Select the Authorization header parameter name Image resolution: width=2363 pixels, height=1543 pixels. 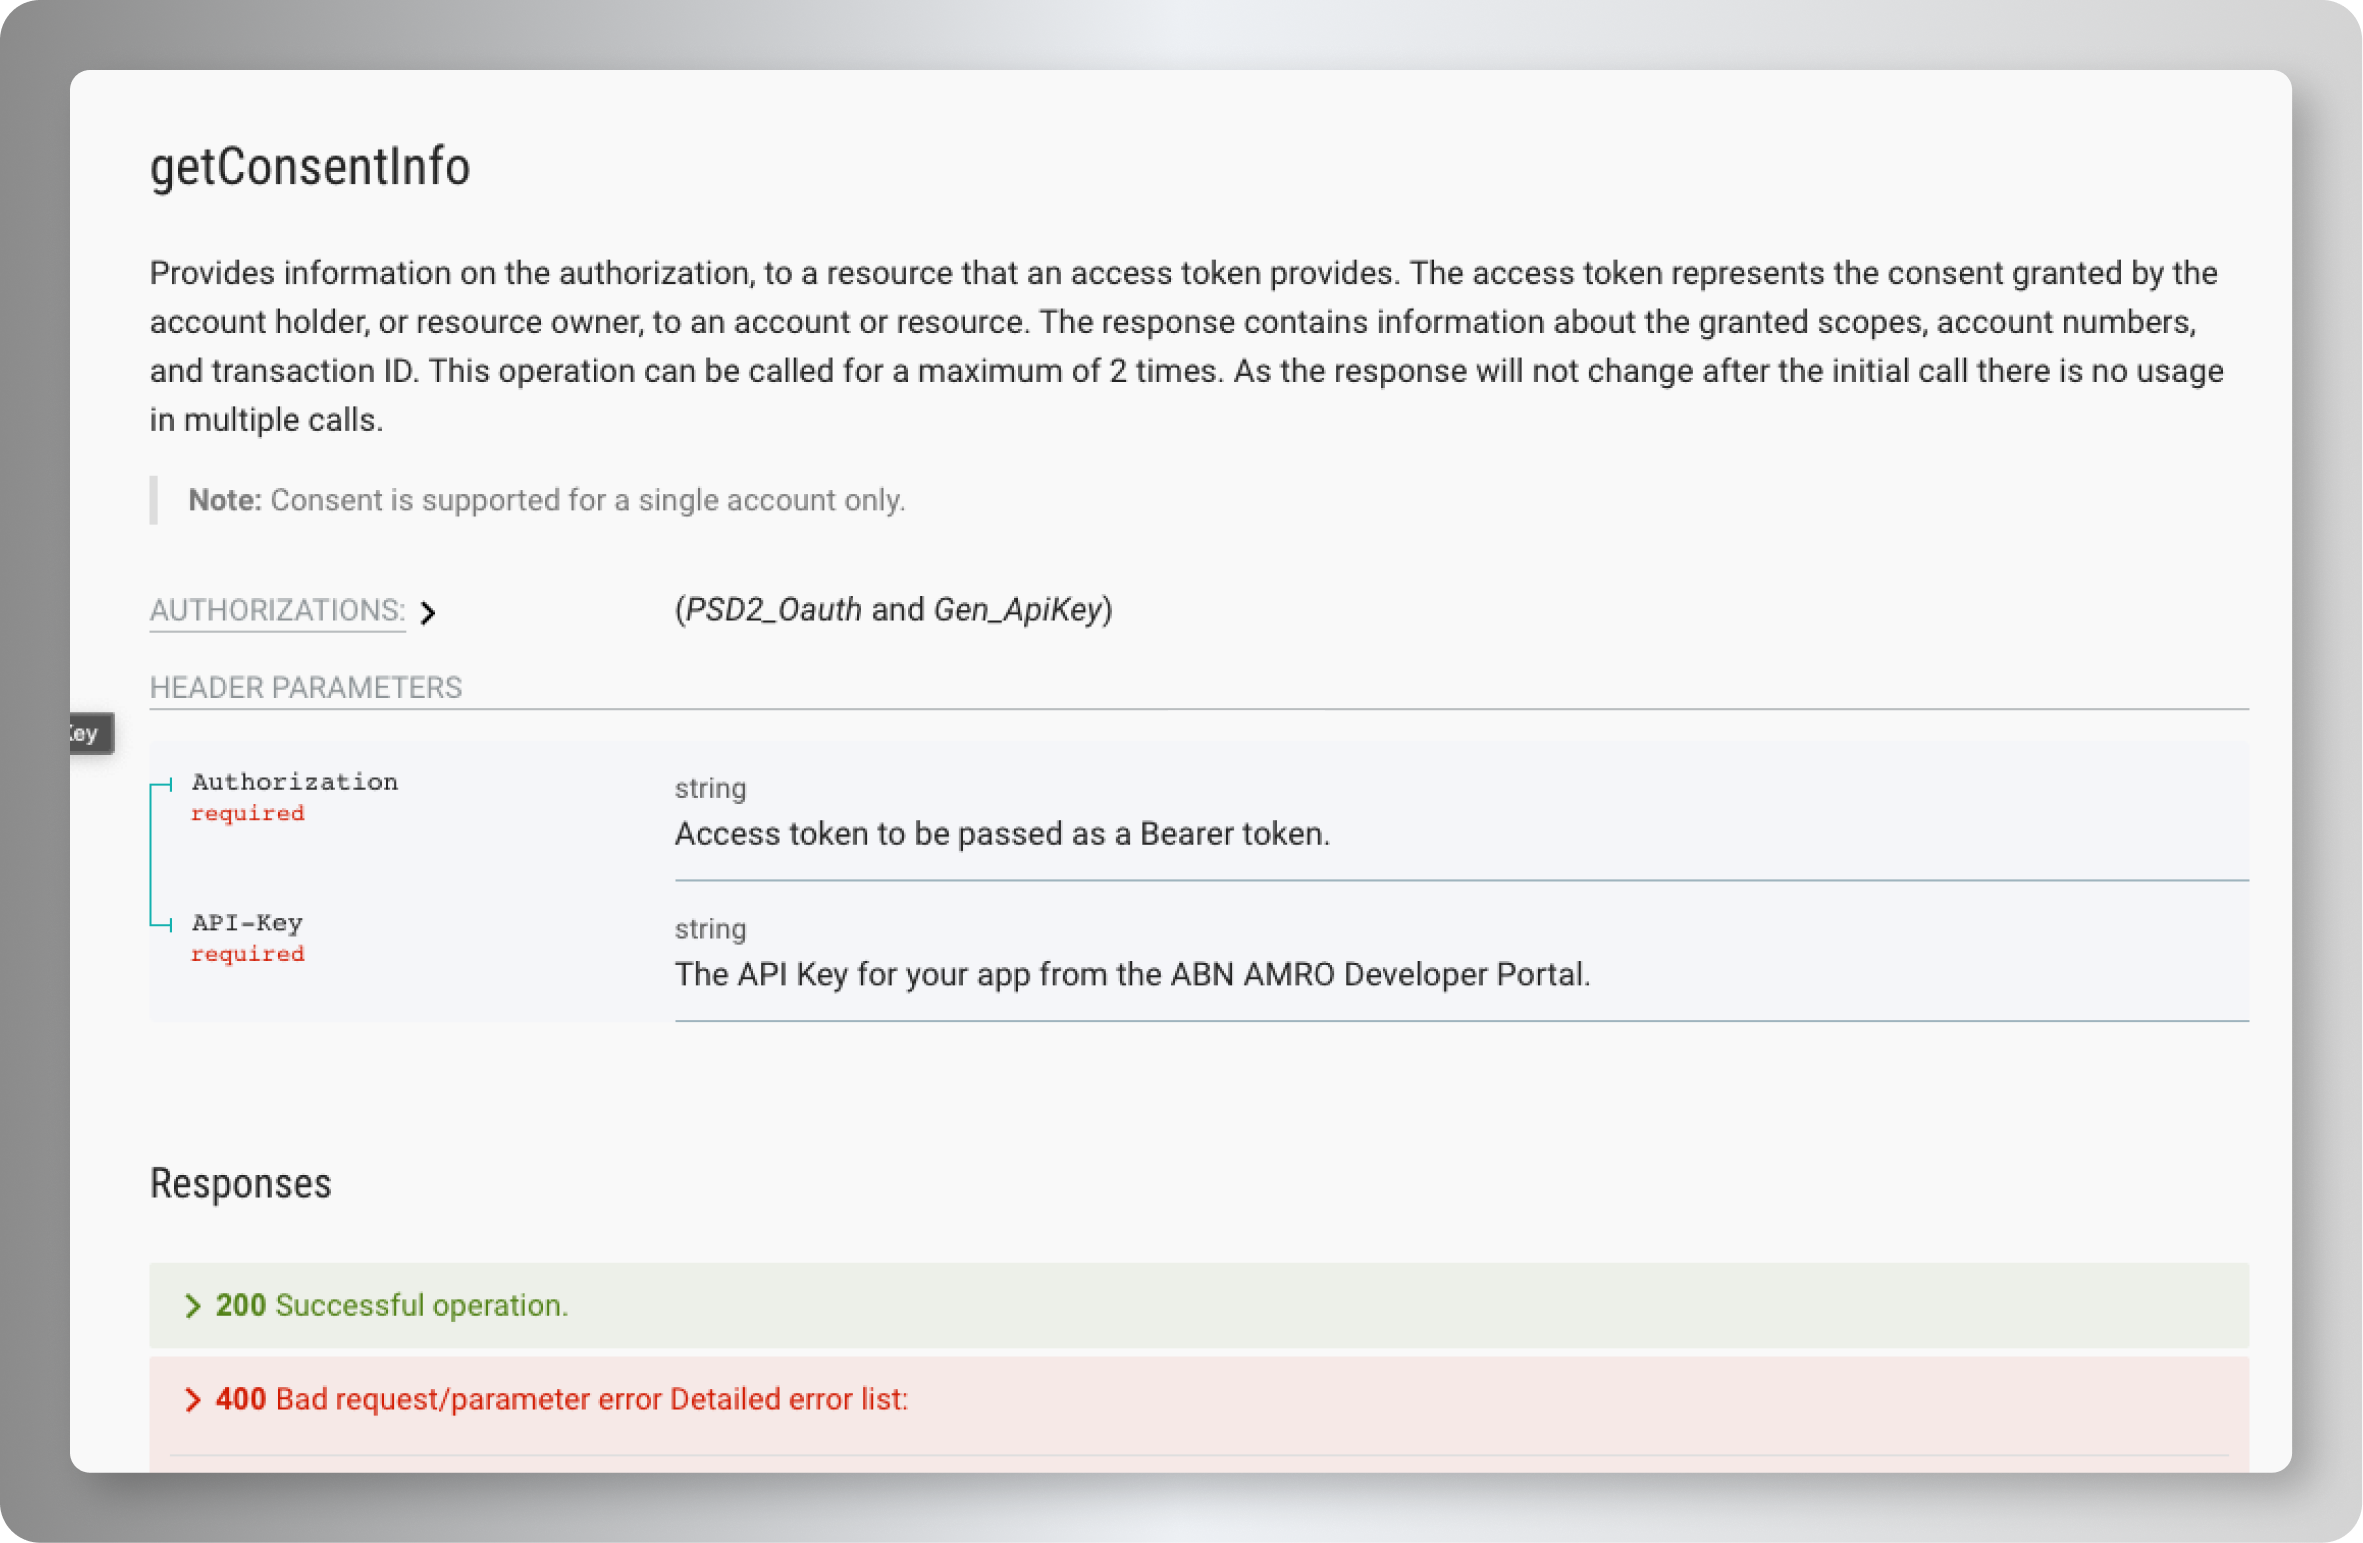295,782
